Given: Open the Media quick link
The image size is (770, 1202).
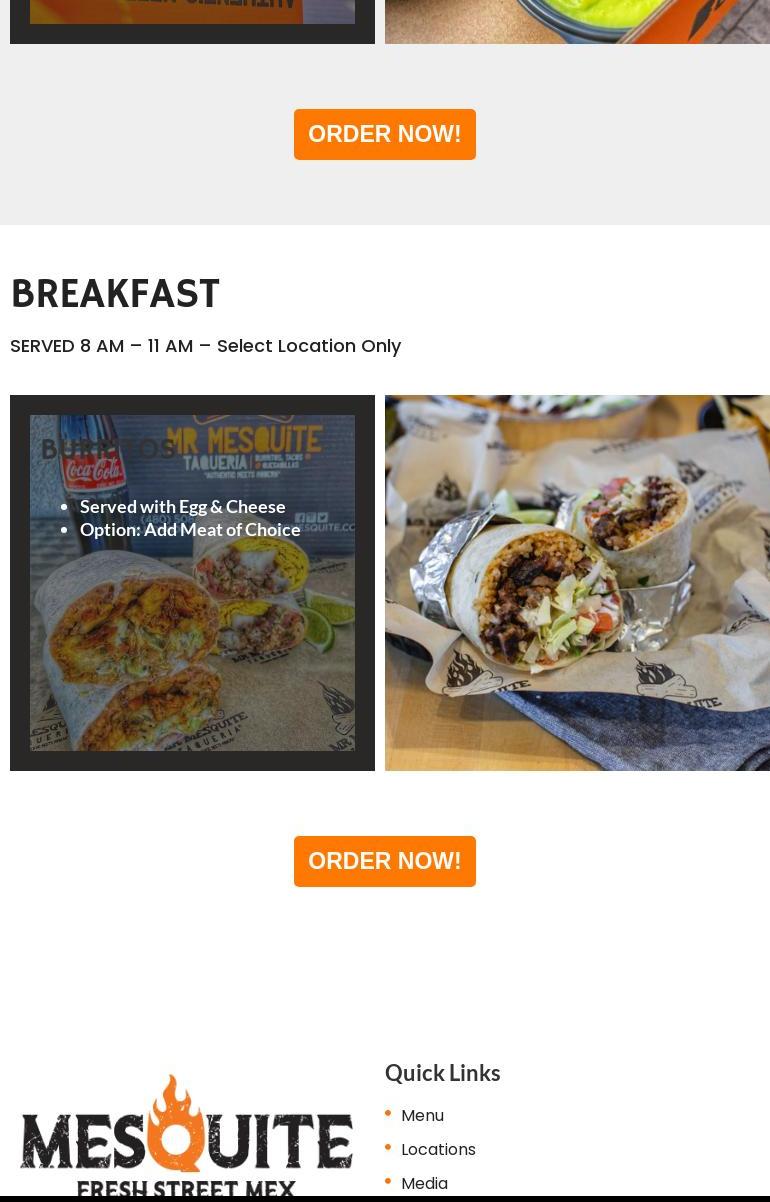Looking at the screenshot, I should [424, 1183].
